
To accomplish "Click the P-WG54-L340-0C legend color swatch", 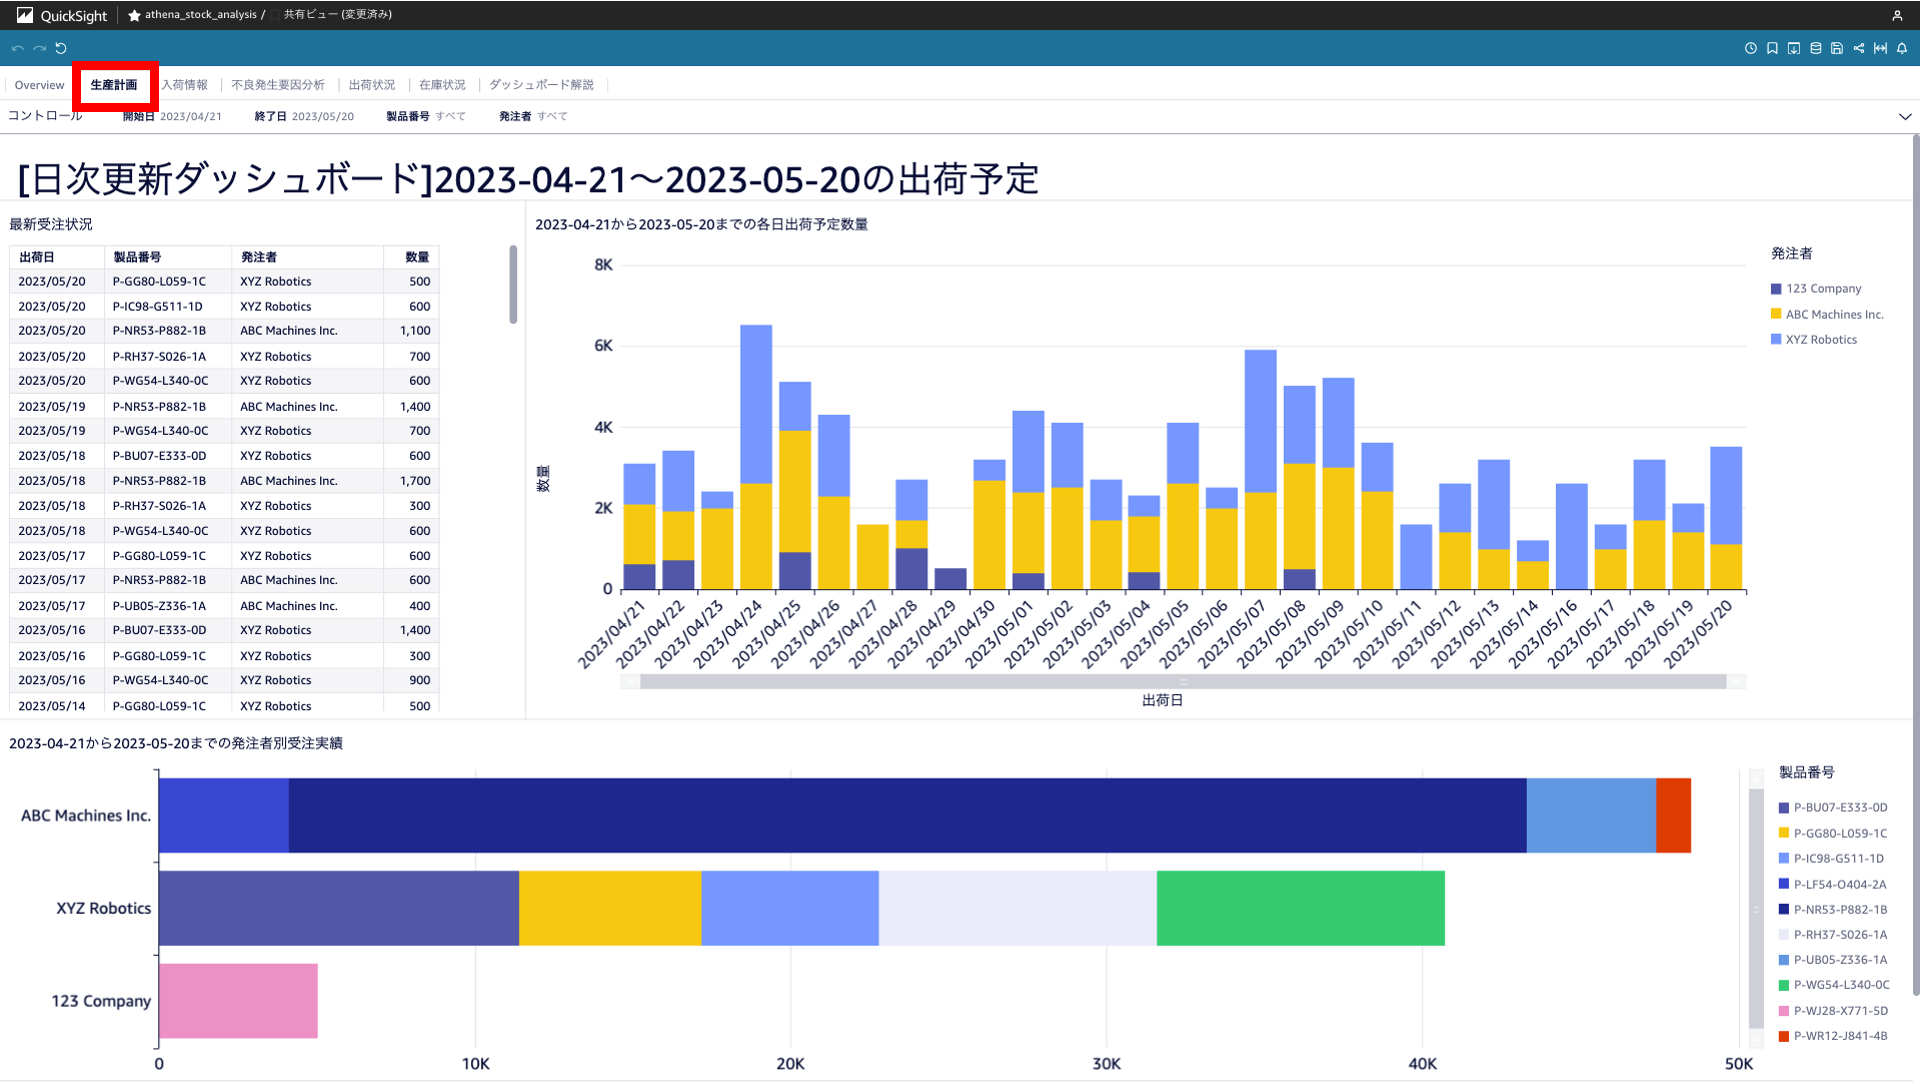I will (x=1784, y=985).
